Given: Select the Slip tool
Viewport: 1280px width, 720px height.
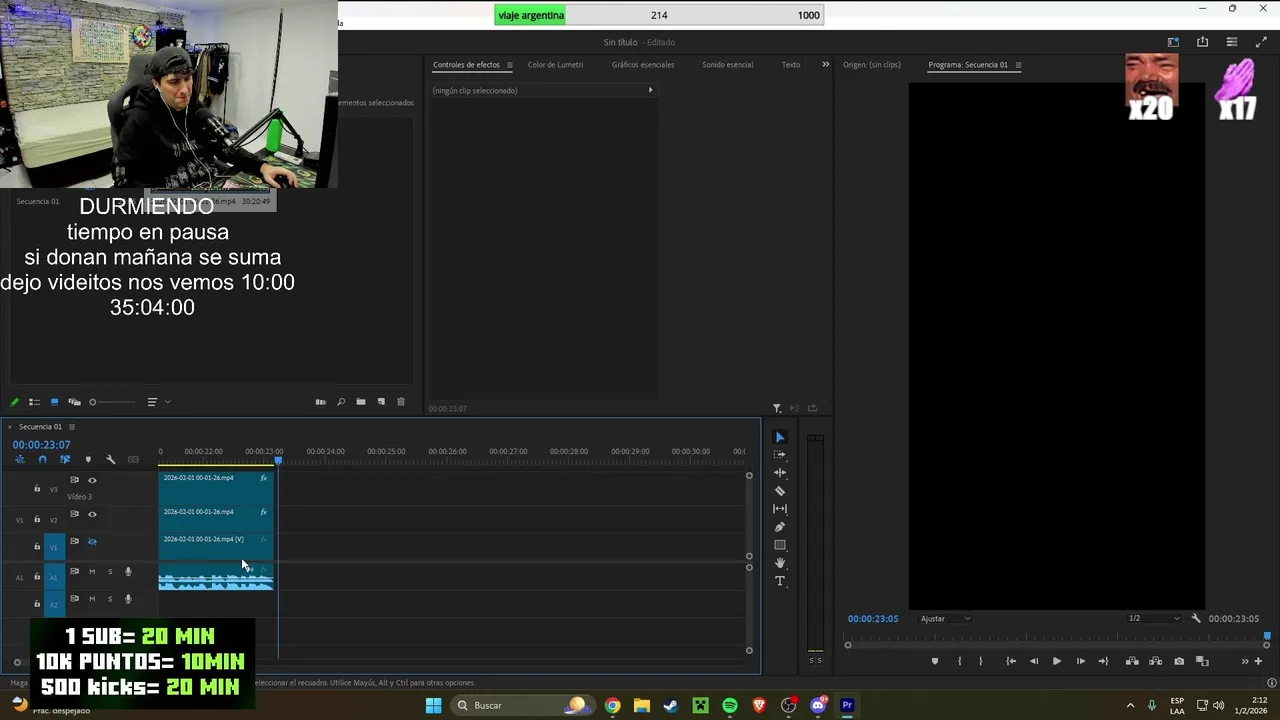Looking at the screenshot, I should point(780,509).
